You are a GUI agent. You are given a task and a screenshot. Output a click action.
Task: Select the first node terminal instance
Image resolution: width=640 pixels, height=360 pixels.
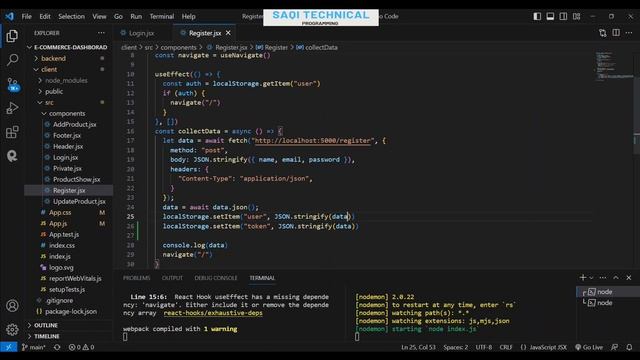[604, 292]
